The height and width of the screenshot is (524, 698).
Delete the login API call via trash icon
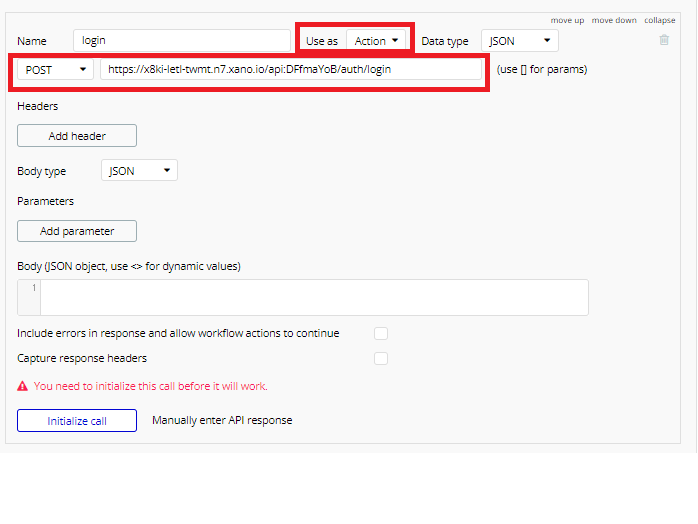point(664,40)
